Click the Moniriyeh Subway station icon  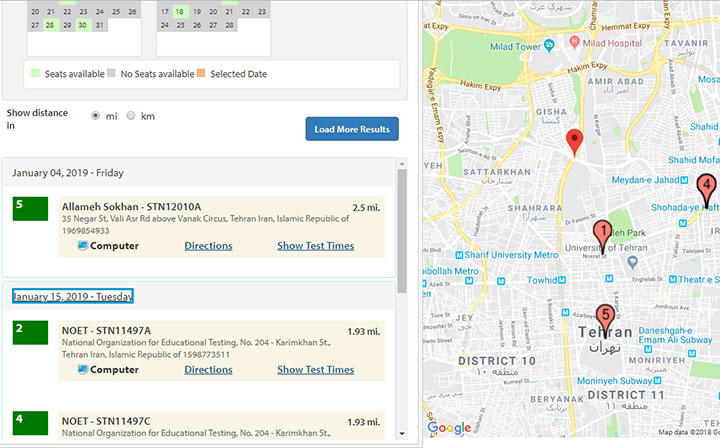(658, 381)
